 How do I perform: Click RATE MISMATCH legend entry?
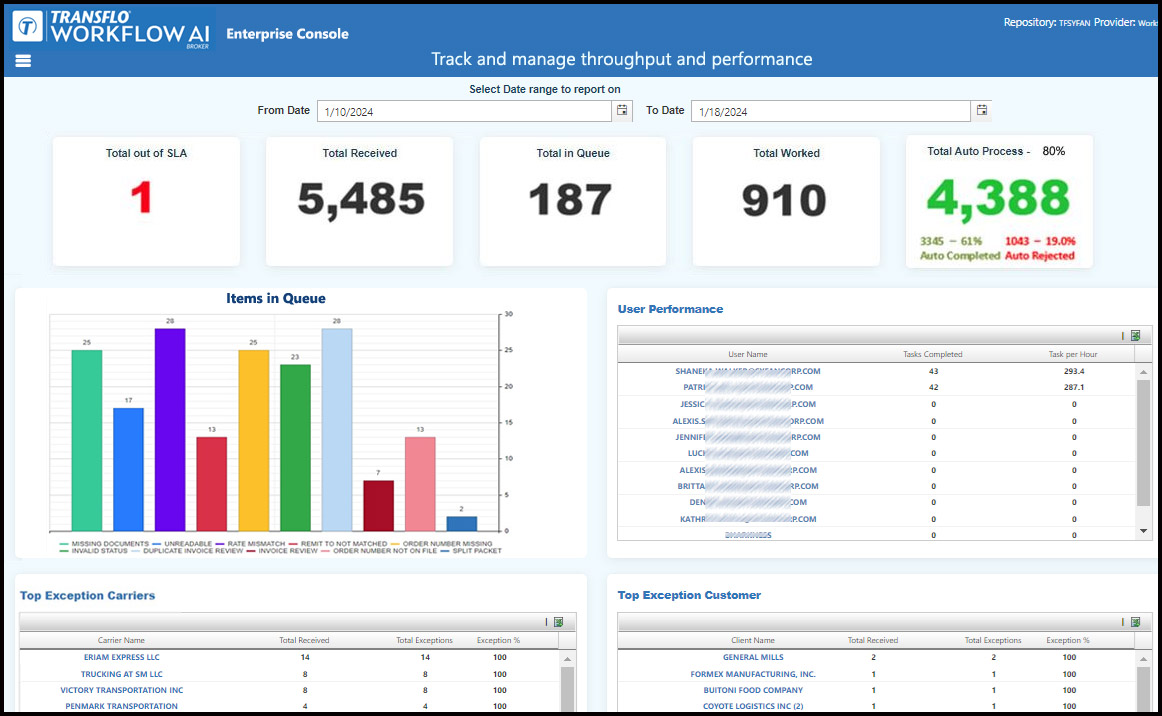coord(250,544)
